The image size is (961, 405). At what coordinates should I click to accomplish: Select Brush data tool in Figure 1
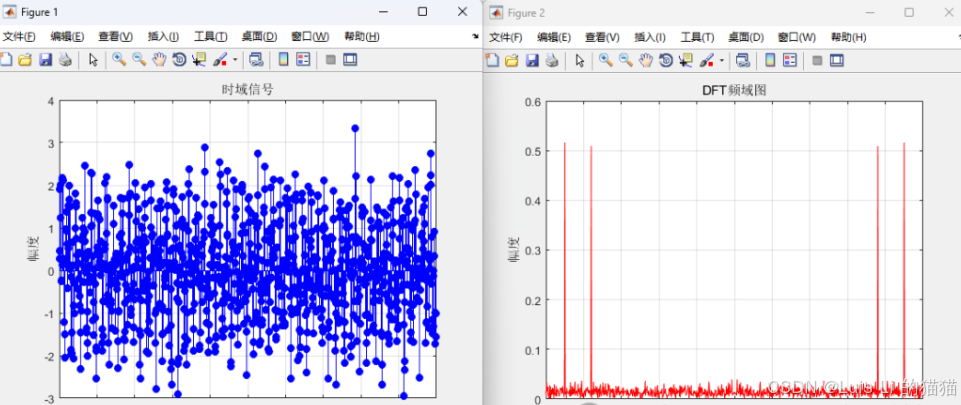click(219, 60)
